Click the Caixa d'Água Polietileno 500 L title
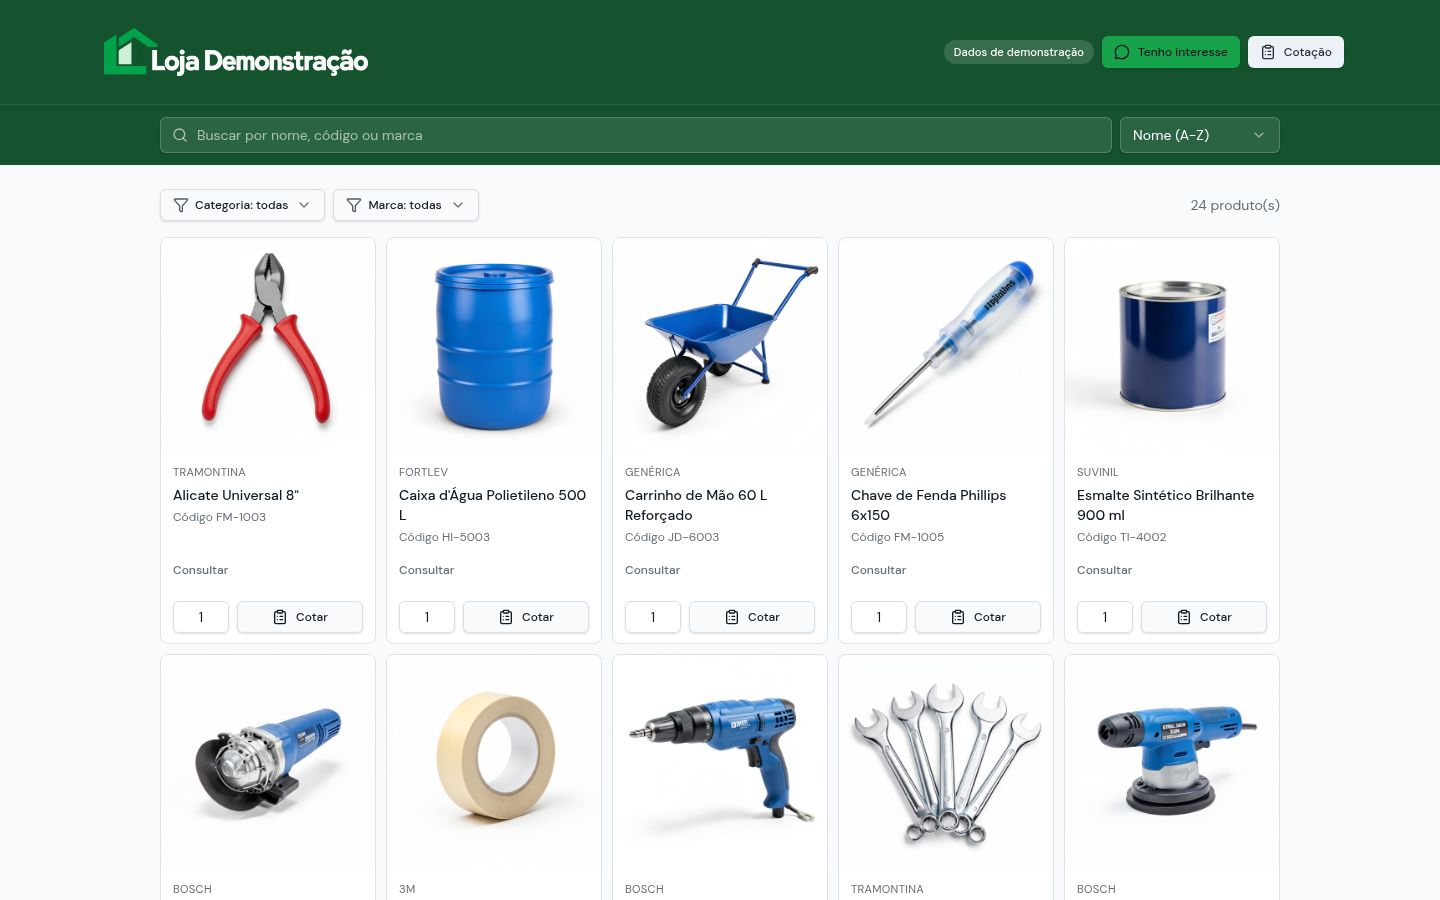Image resolution: width=1440 pixels, height=900 pixels. 493,505
